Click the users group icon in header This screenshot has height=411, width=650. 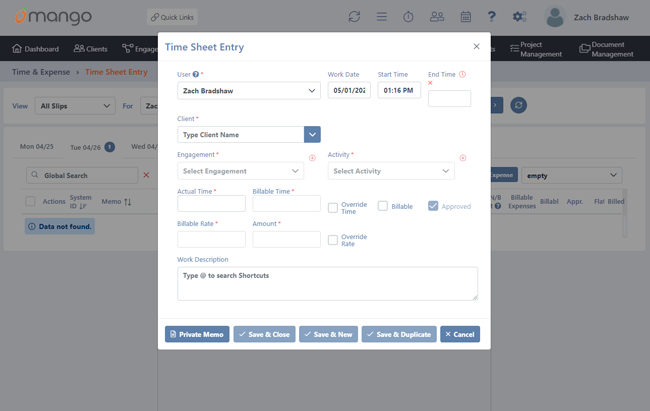[437, 17]
